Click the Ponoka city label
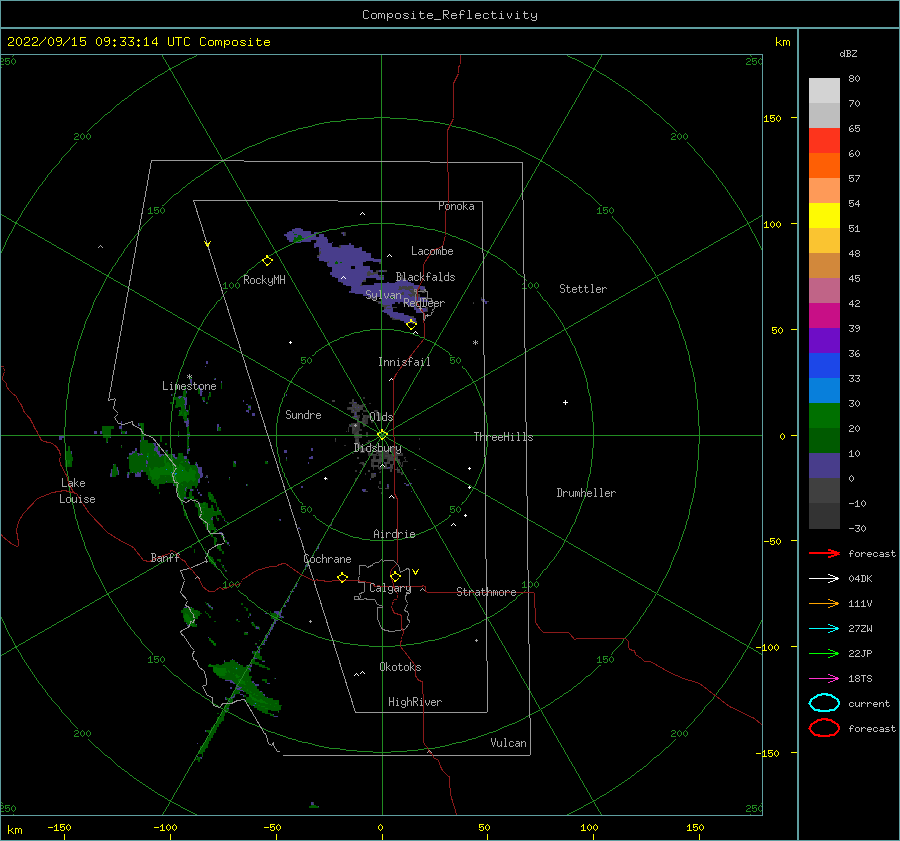The width and height of the screenshot is (900, 841). (x=456, y=206)
